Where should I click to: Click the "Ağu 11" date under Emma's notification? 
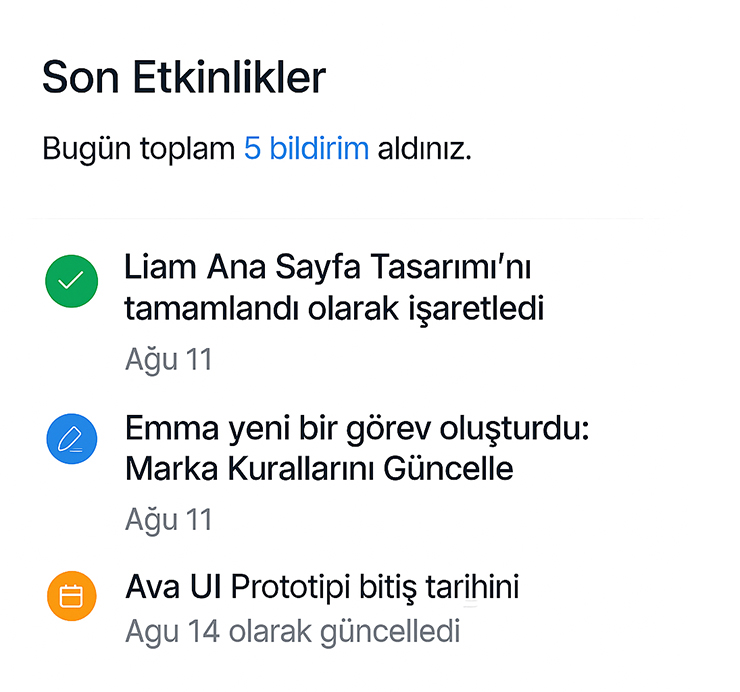point(169,519)
